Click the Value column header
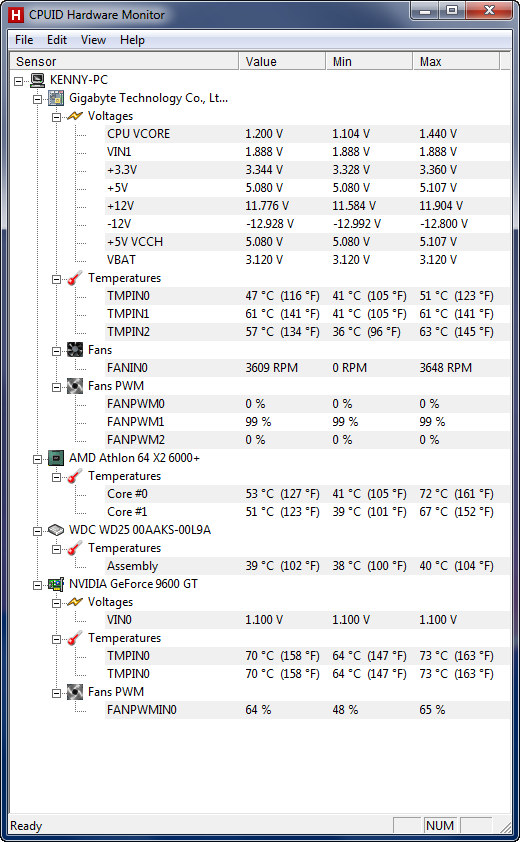This screenshot has height=842, width=520. click(x=282, y=61)
